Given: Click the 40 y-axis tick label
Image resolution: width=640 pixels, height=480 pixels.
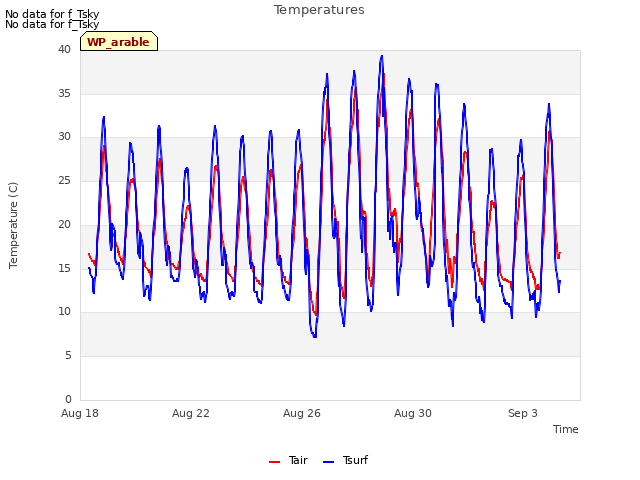Looking at the screenshot, I should 64,49.
